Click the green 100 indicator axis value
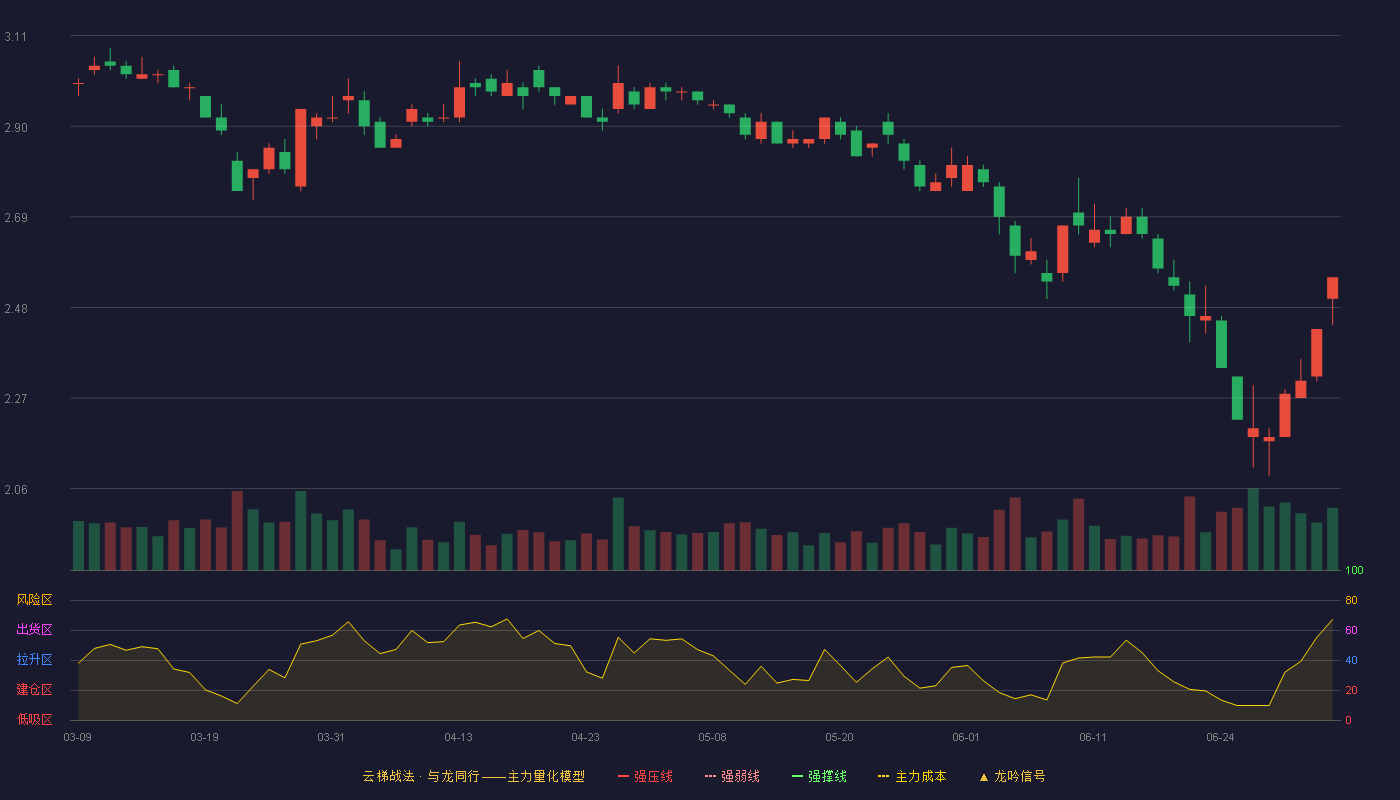 tap(1354, 571)
